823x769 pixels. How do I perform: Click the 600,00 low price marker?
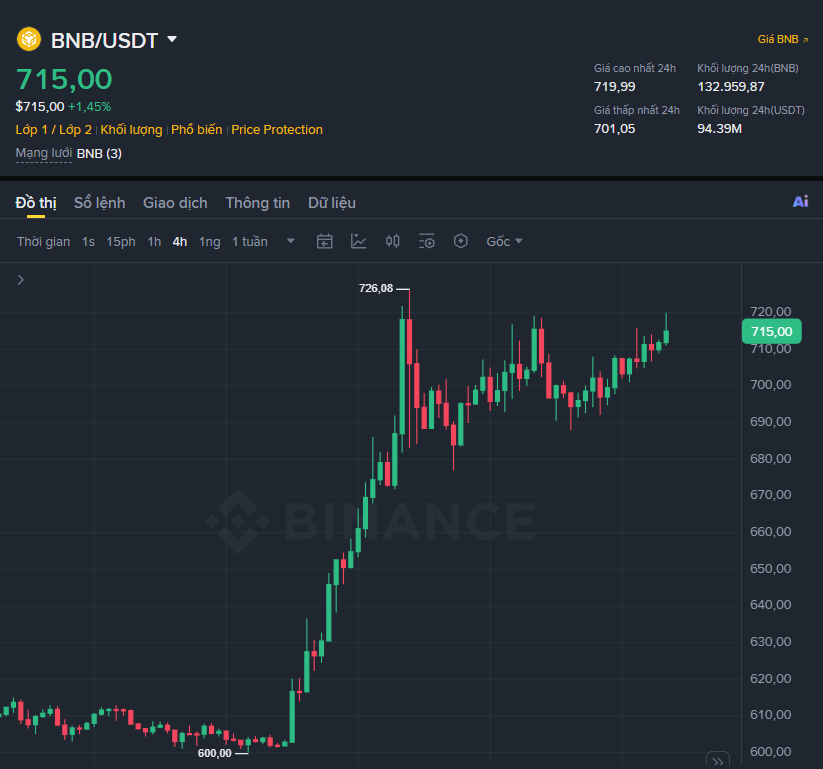pyautogui.click(x=214, y=753)
